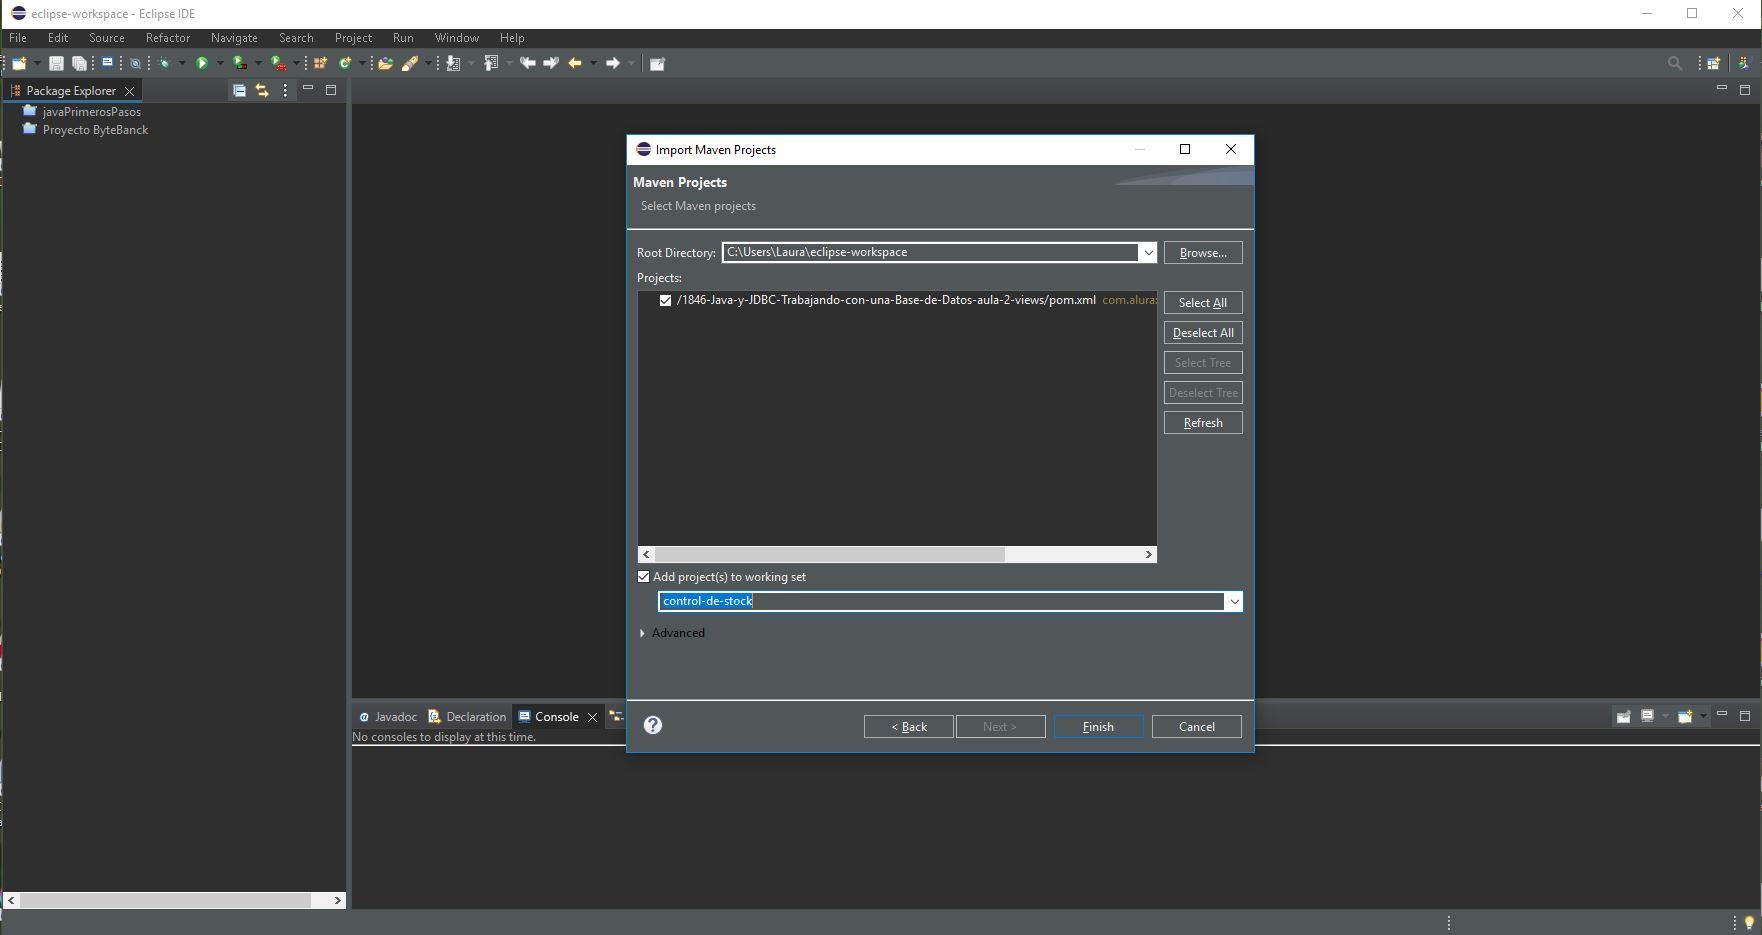Click the Open Perspective toolbar icon
The height and width of the screenshot is (935, 1762).
click(1713, 63)
